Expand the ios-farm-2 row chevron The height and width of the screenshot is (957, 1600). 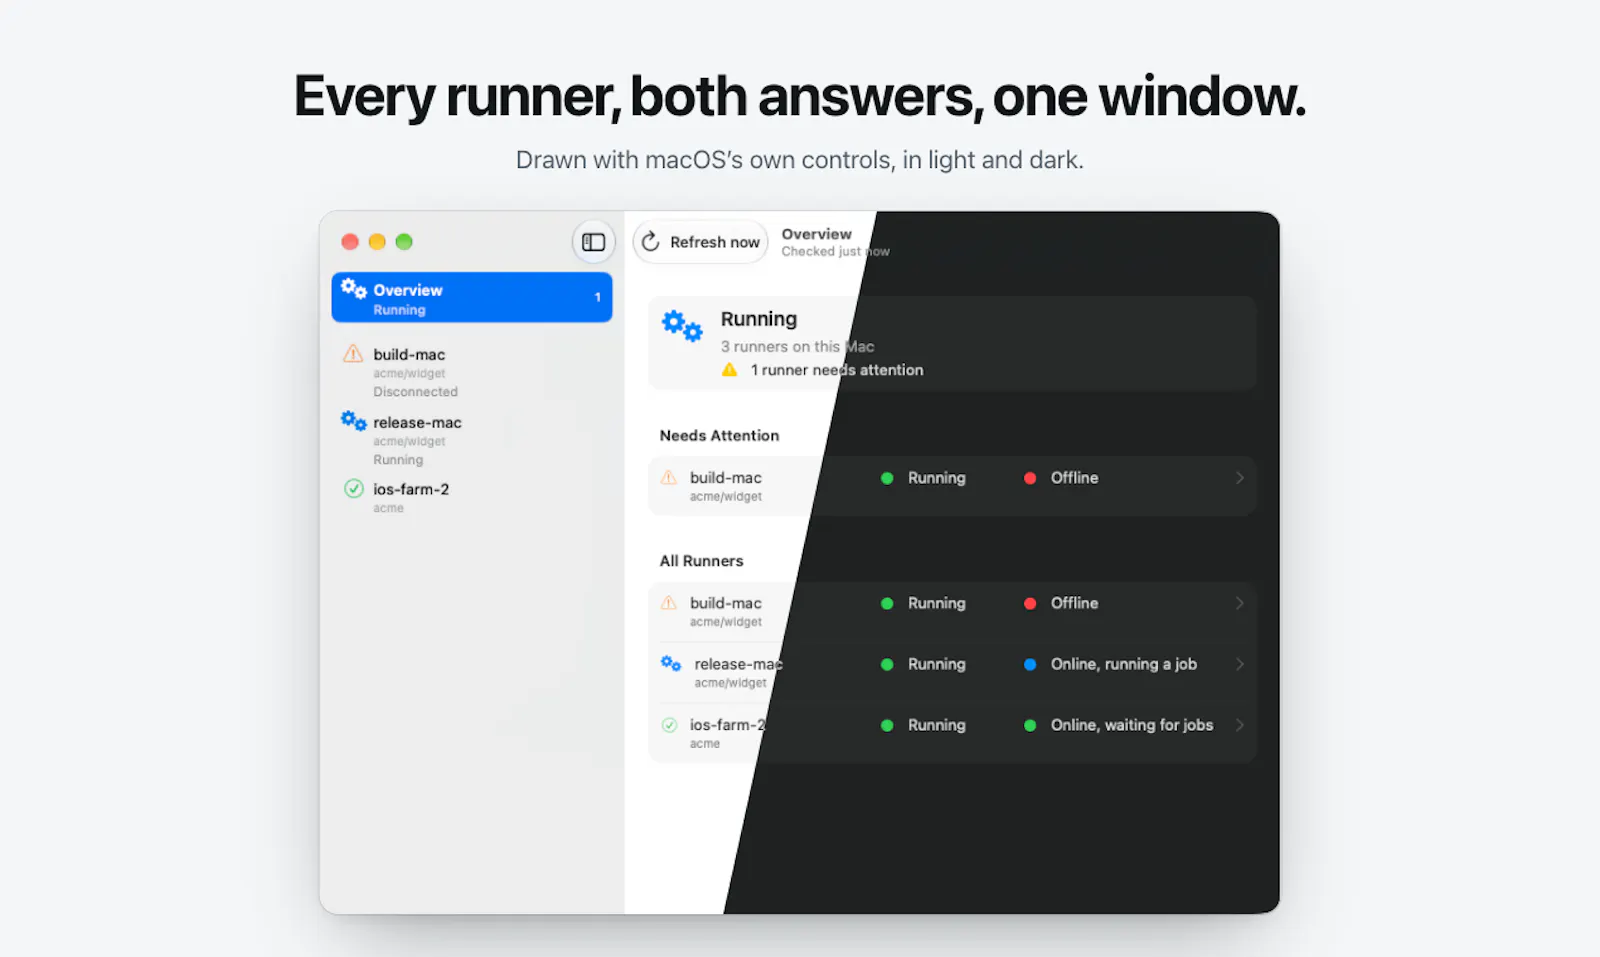coord(1239,725)
